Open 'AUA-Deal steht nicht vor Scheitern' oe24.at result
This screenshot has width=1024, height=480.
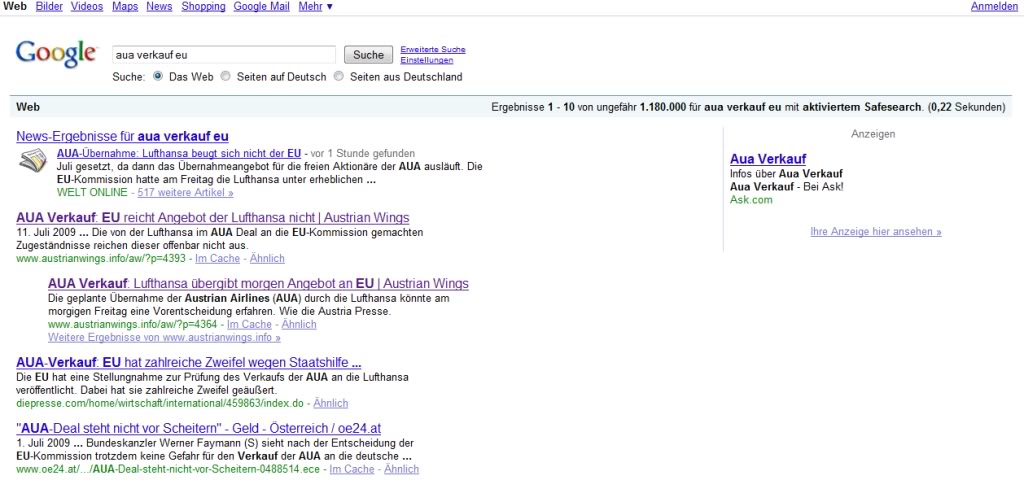coord(199,429)
